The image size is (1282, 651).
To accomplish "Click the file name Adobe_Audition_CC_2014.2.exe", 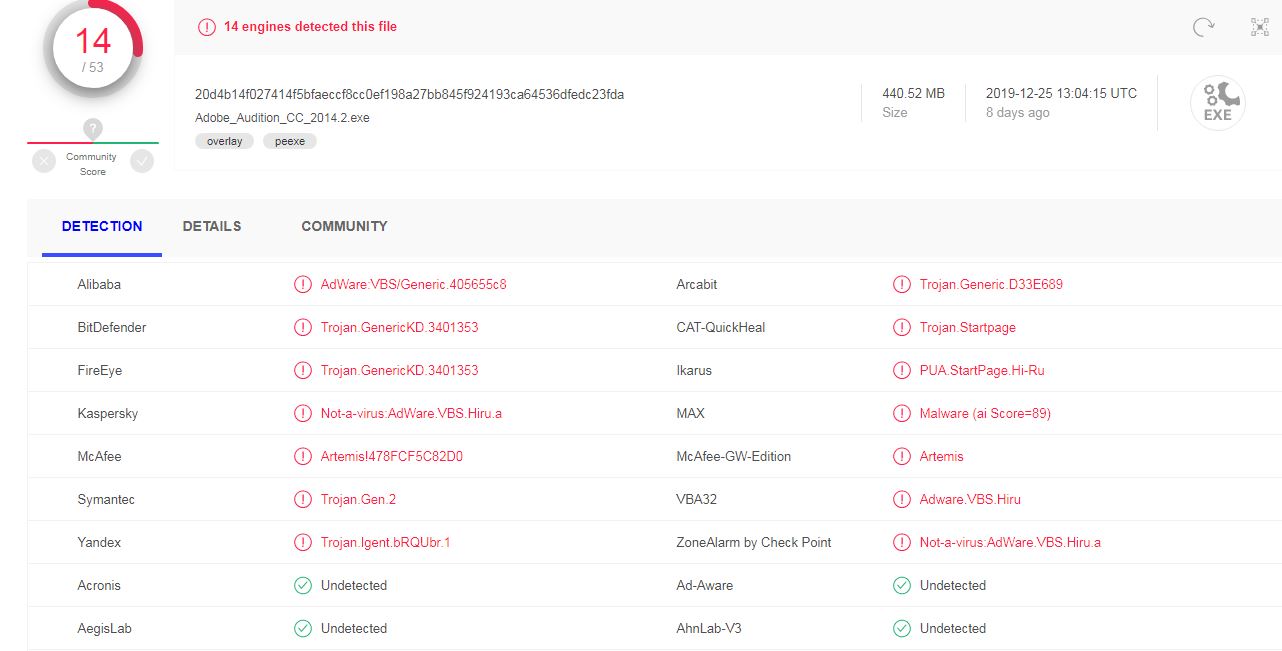I will coord(282,118).
